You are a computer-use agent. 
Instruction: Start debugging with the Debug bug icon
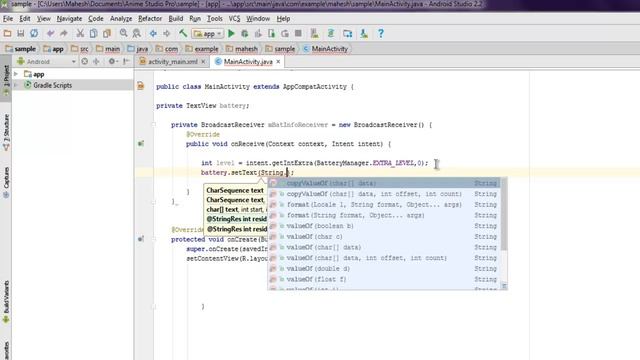[x=245, y=33]
